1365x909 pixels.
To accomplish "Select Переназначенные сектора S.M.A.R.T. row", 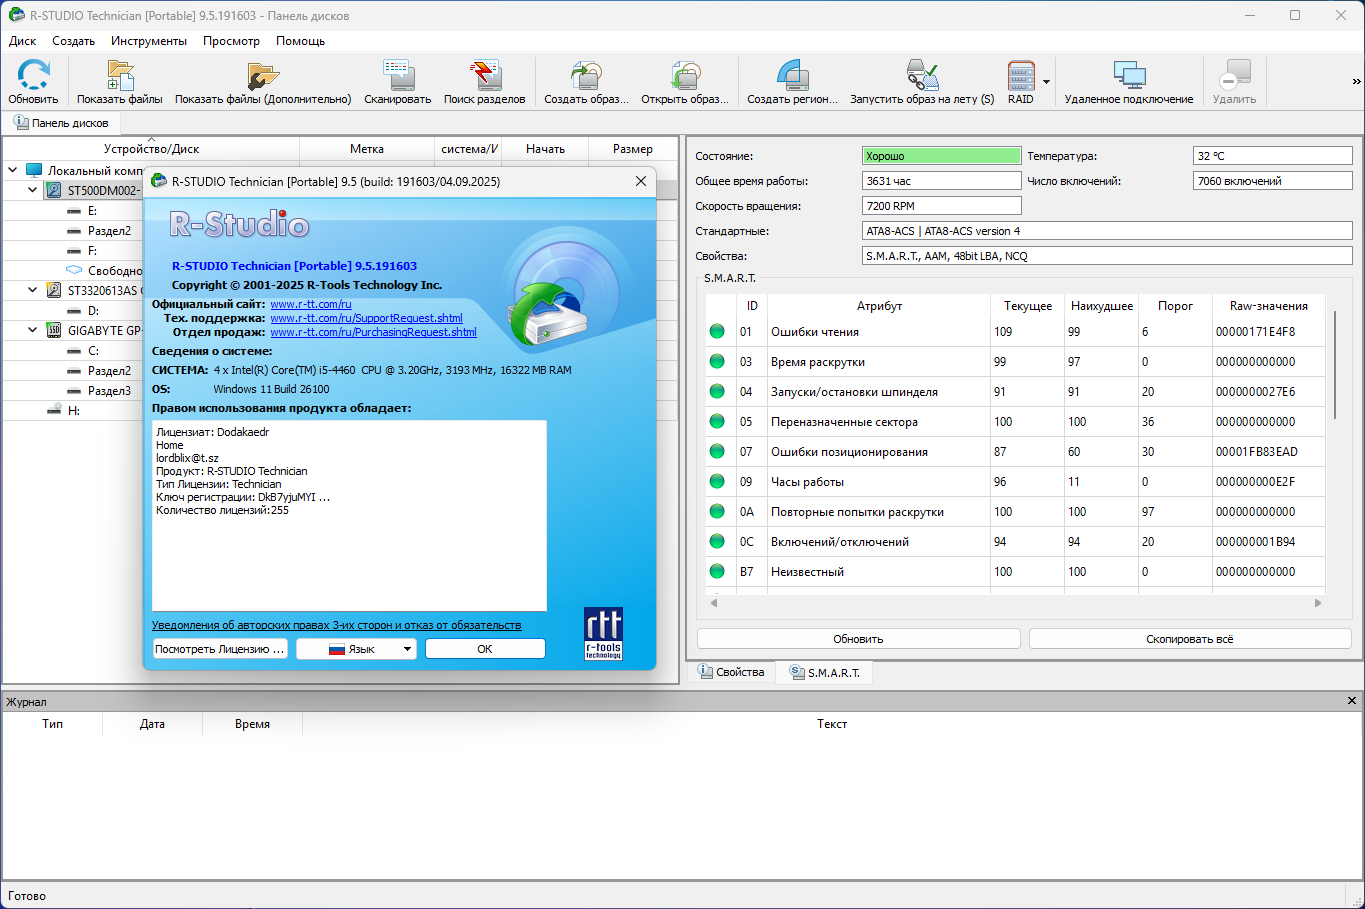I will tap(1015, 422).
